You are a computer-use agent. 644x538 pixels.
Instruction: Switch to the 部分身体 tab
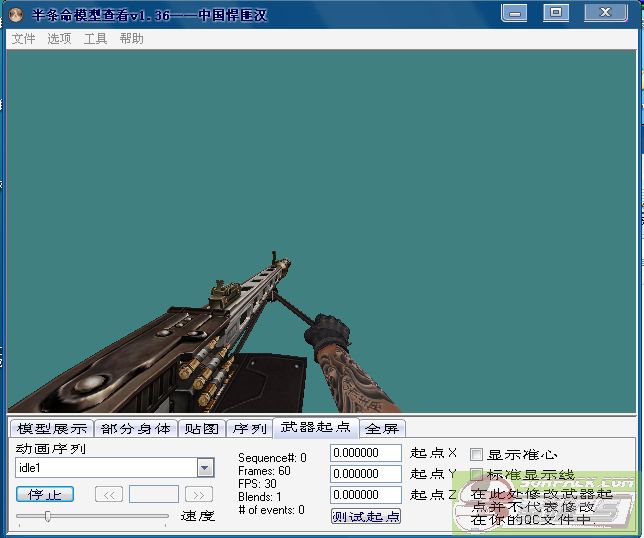coord(136,428)
